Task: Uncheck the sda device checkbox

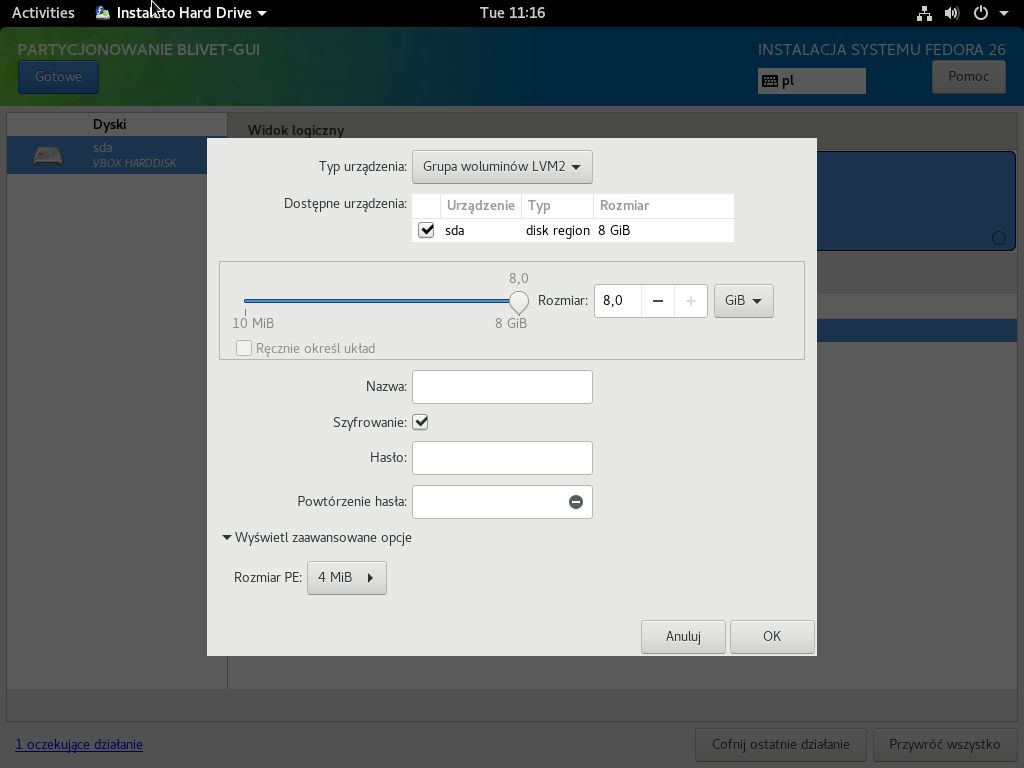Action: click(426, 230)
